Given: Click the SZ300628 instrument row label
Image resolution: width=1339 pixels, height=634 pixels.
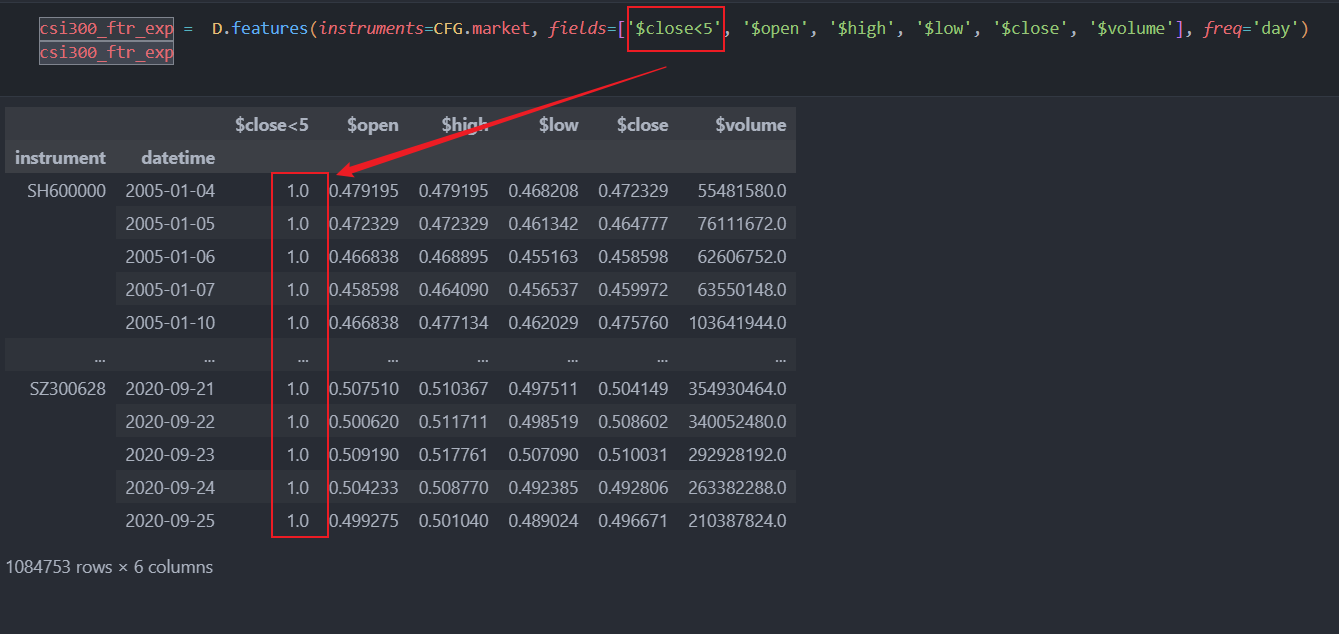Looking at the screenshot, I should 66,388.
